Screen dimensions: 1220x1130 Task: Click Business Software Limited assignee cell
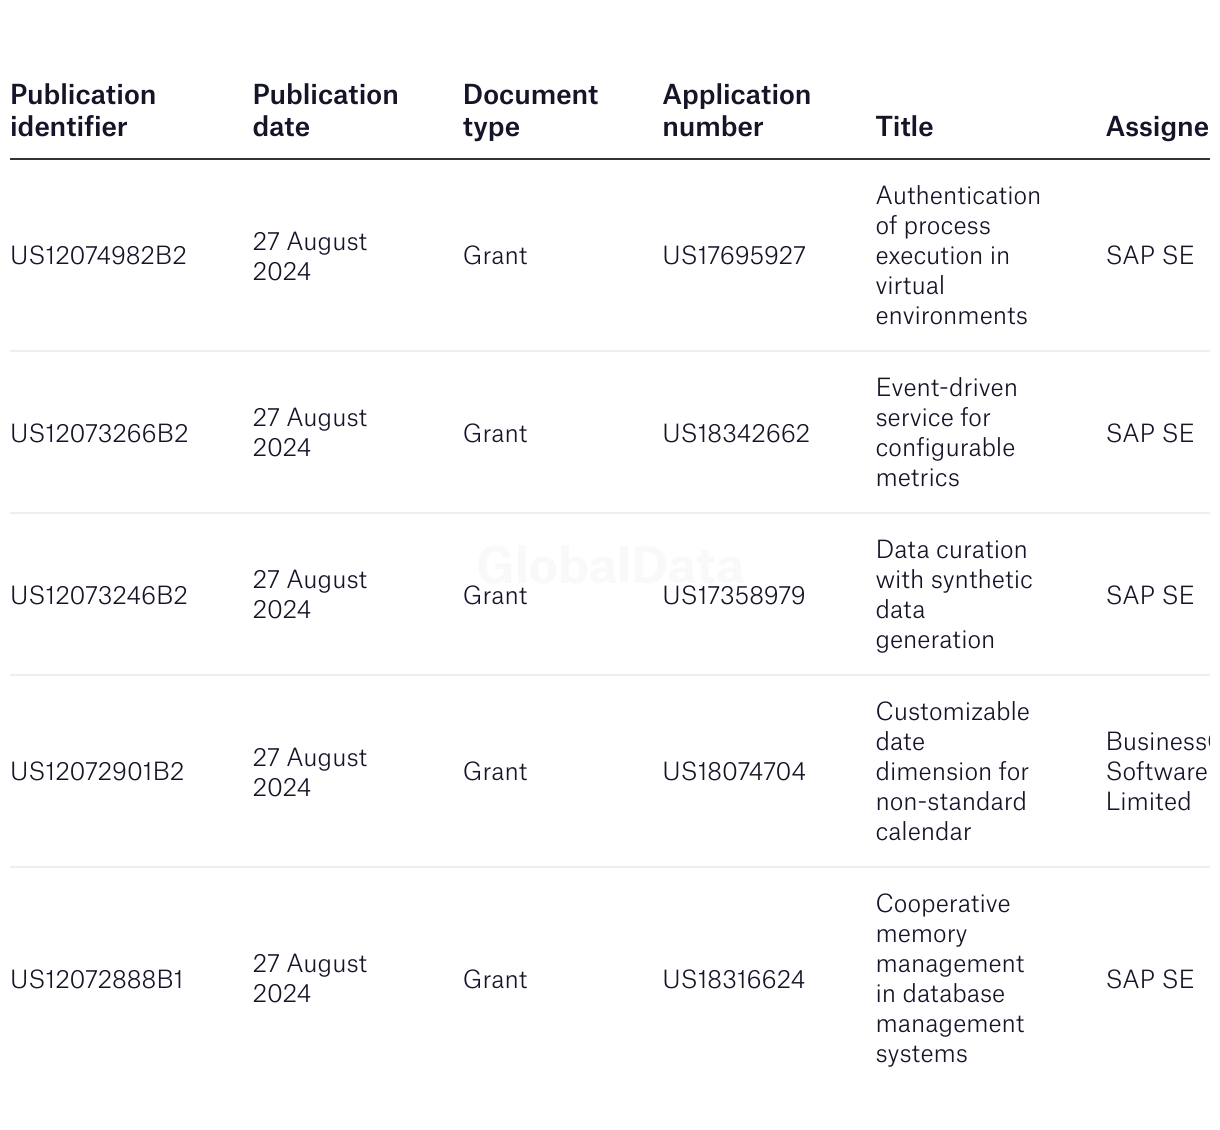[1157, 771]
